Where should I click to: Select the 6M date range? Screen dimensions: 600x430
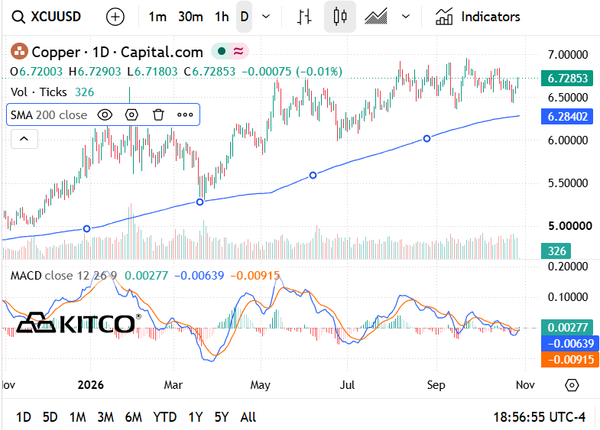(133, 417)
